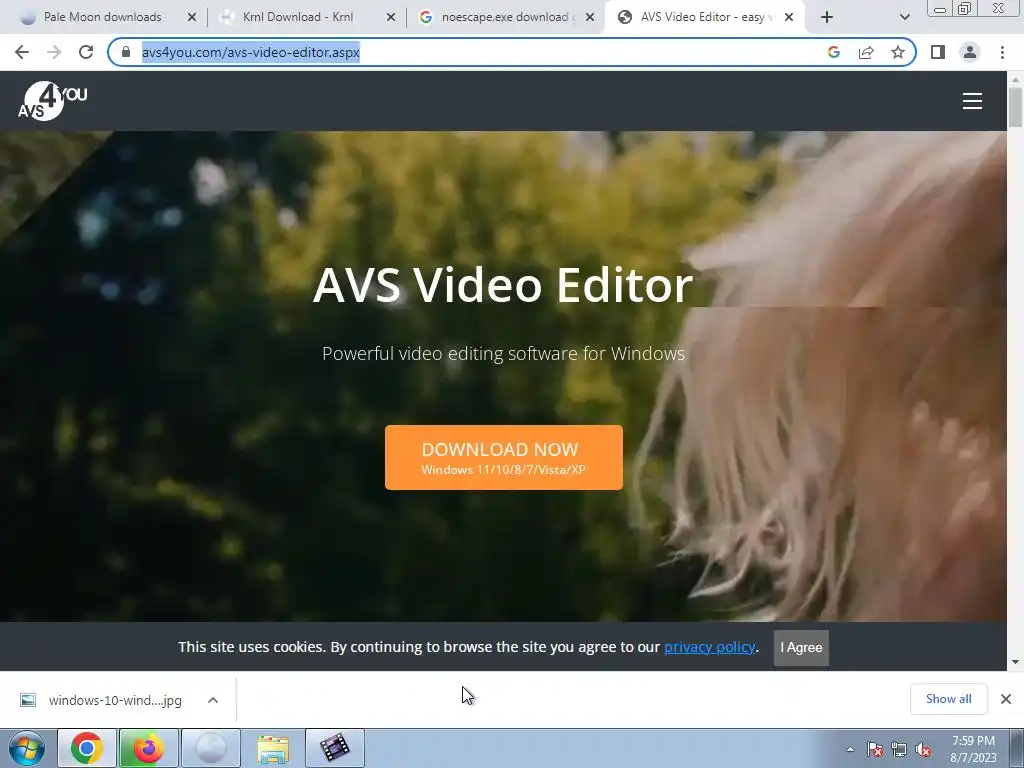The image size is (1024, 768).
Task: Click the page scrollbar up arrow
Action: pos(1015,79)
